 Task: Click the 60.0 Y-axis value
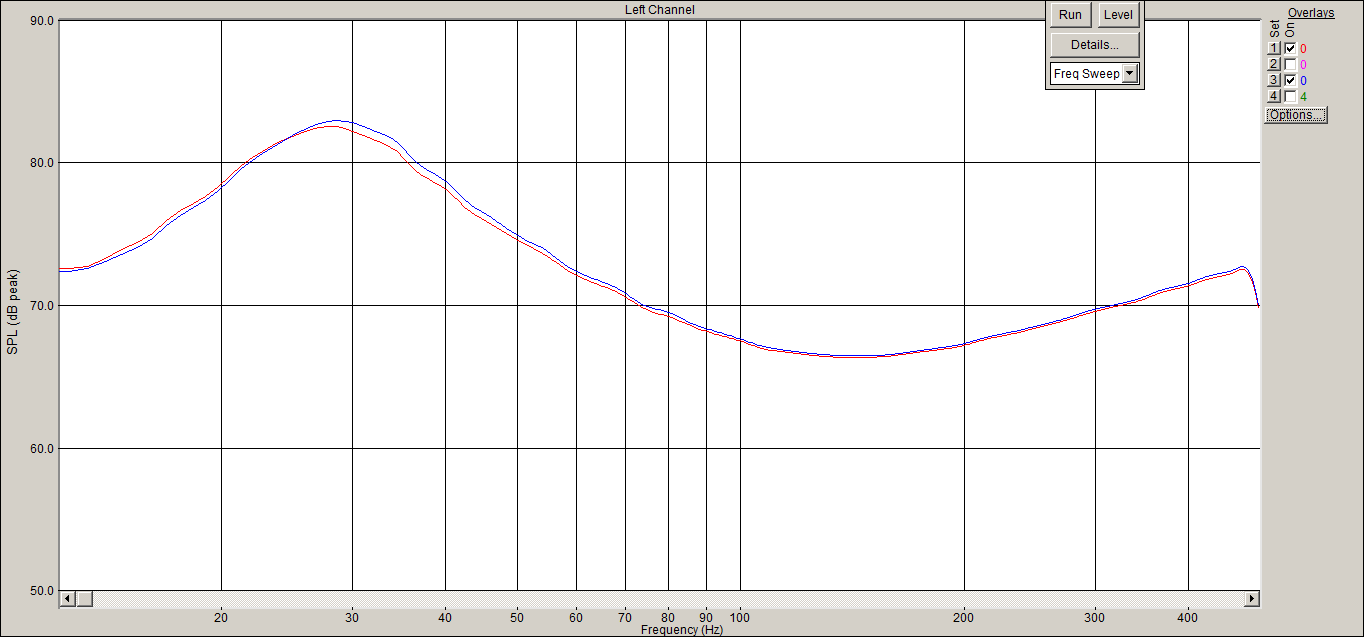tap(42, 448)
